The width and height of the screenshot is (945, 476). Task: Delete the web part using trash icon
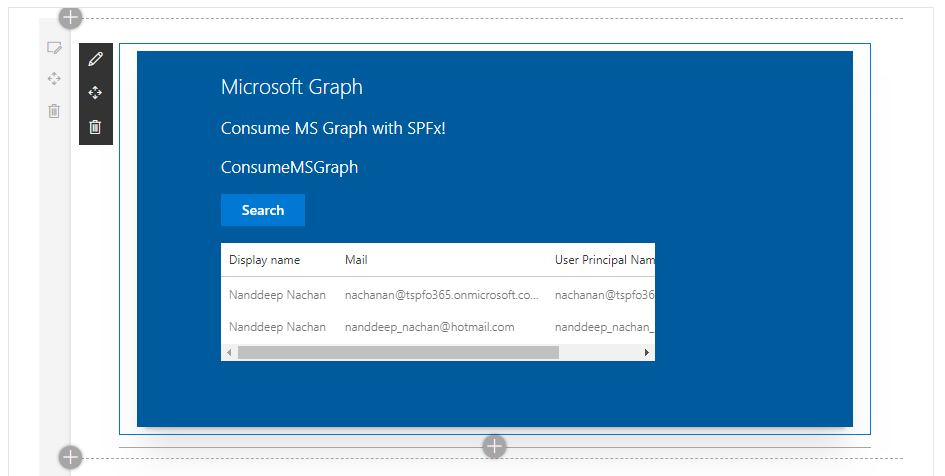[x=95, y=127]
